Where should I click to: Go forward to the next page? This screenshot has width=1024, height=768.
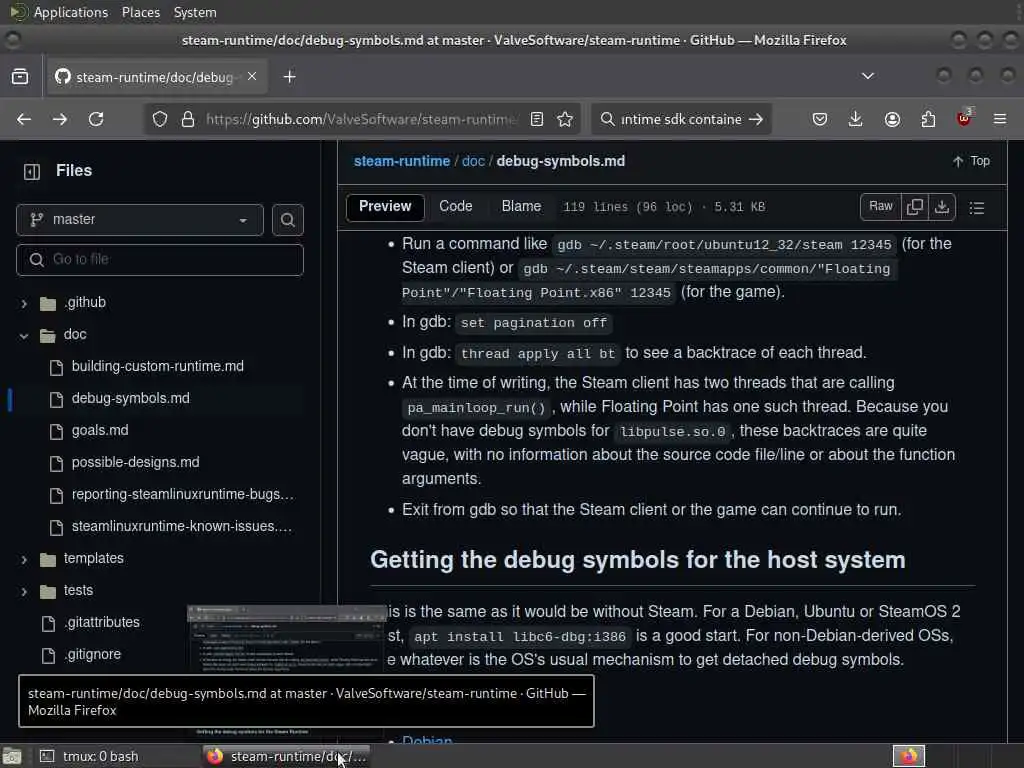[59, 119]
